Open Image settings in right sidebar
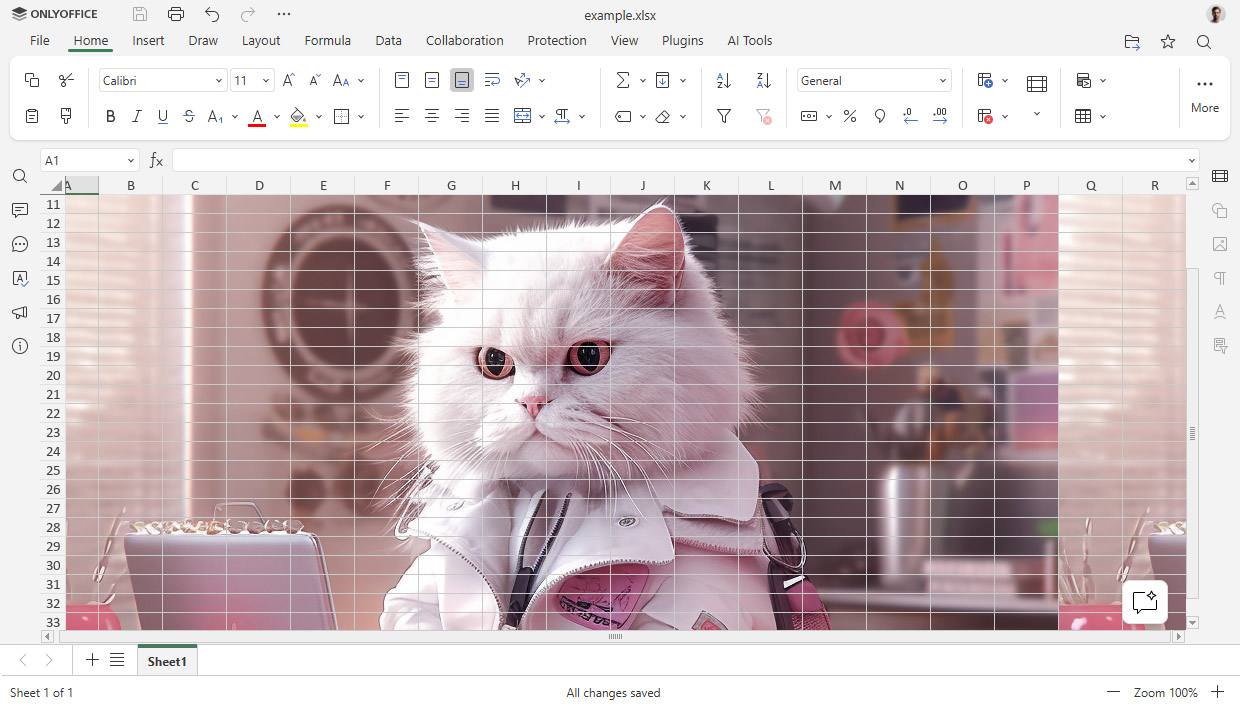The image size is (1240, 708). coord(1220,244)
